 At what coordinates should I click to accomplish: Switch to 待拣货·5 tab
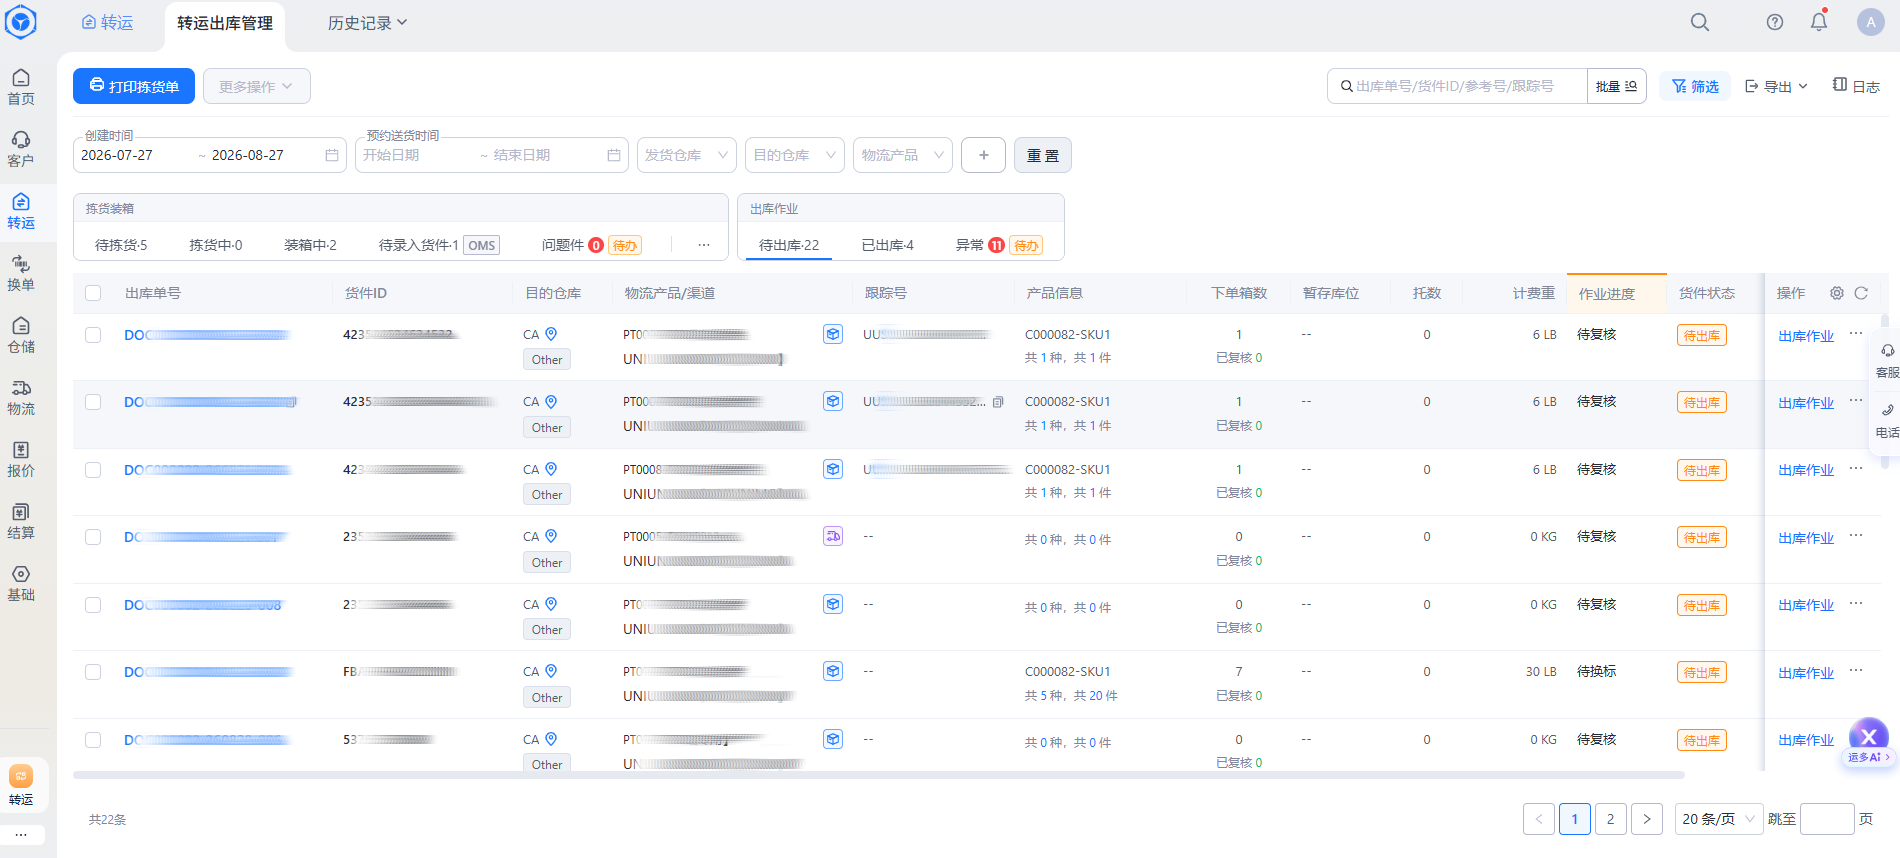click(x=121, y=245)
